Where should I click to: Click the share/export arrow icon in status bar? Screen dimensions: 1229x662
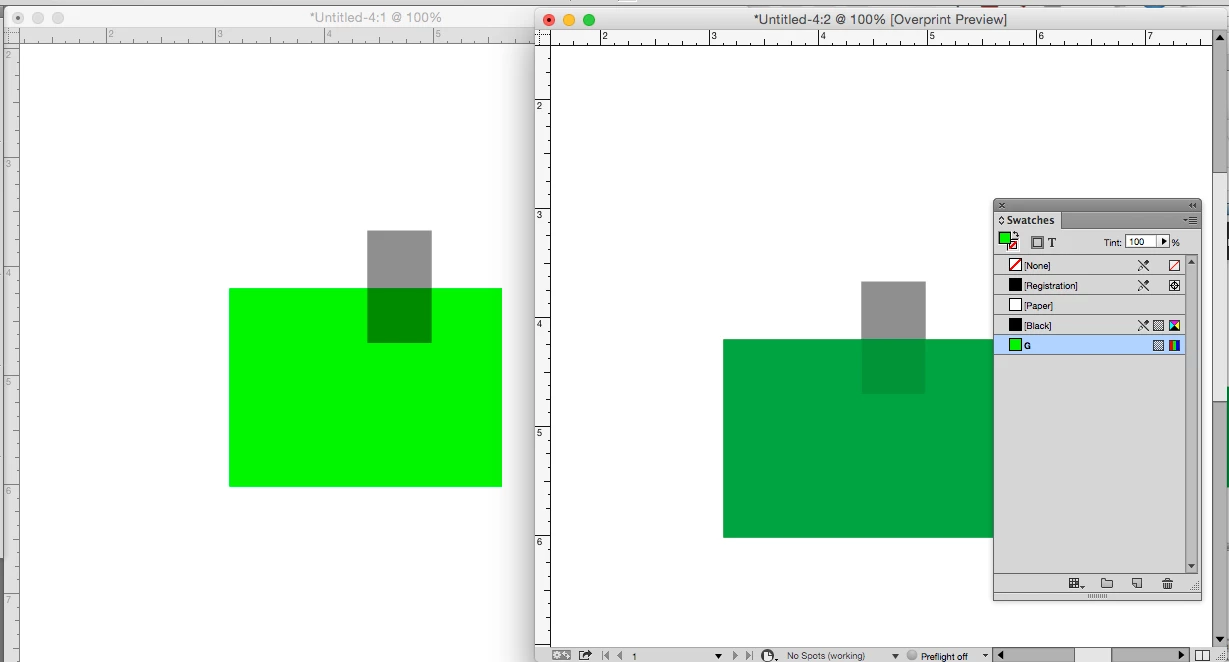click(x=585, y=656)
